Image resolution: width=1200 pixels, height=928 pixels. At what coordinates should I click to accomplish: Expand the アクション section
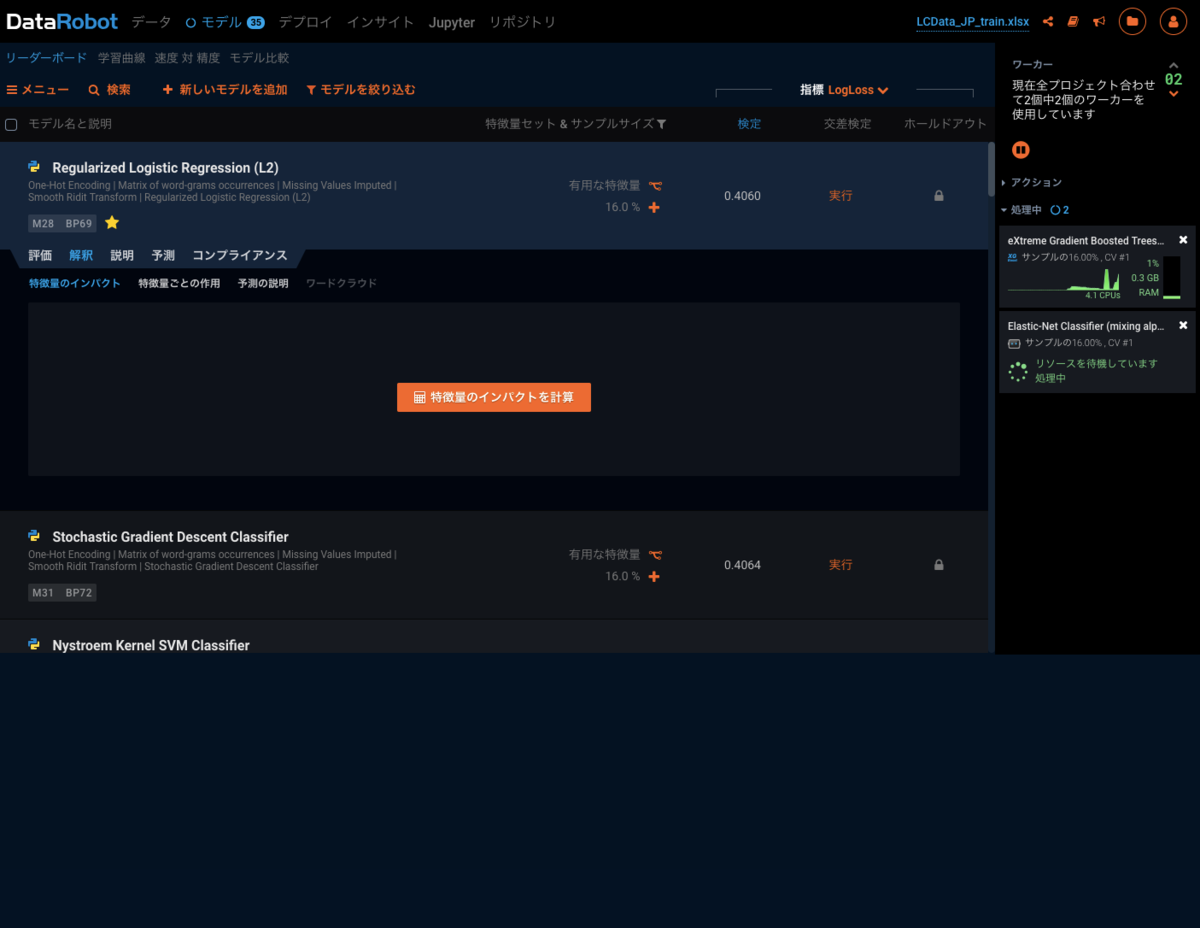pyautogui.click(x=1032, y=183)
